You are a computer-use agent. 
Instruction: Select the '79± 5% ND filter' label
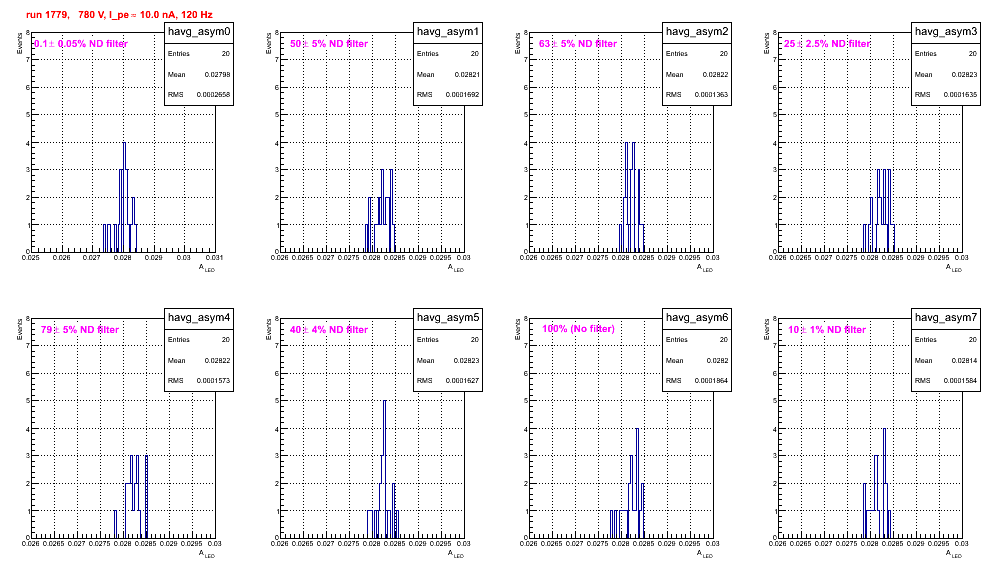[x=80, y=330]
